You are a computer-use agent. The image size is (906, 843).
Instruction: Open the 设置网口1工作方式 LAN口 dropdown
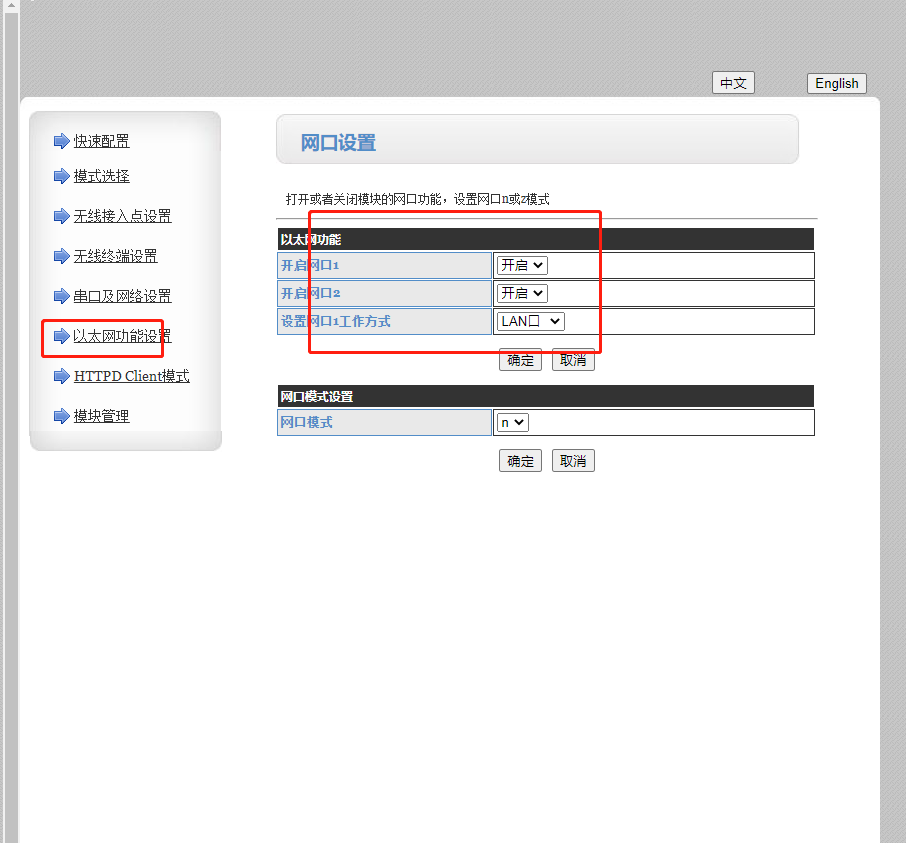click(531, 321)
